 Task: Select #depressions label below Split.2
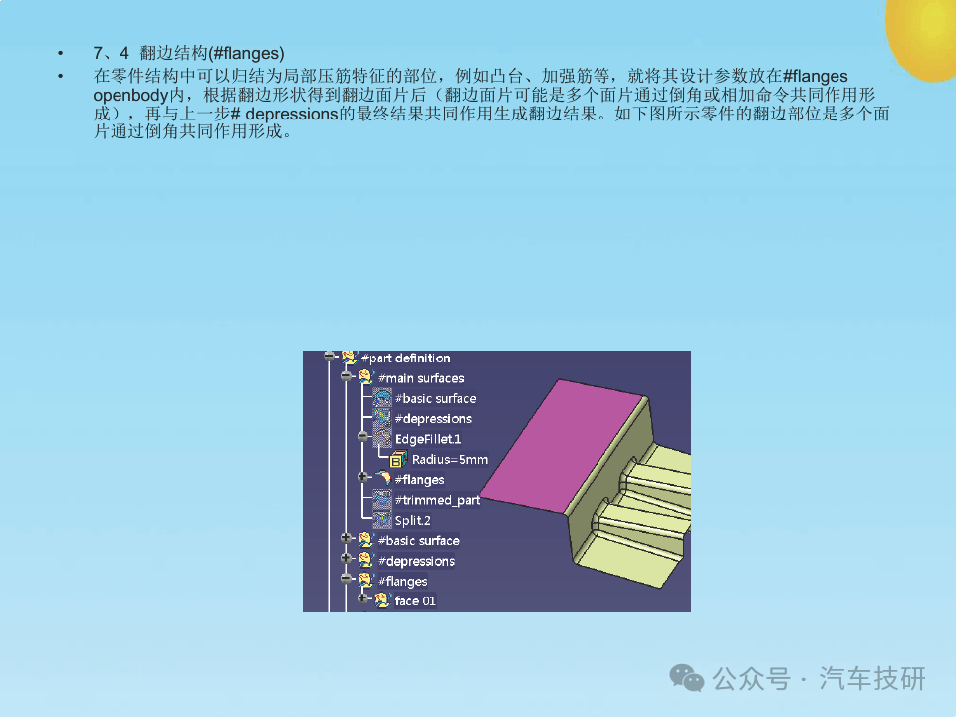tap(416, 561)
